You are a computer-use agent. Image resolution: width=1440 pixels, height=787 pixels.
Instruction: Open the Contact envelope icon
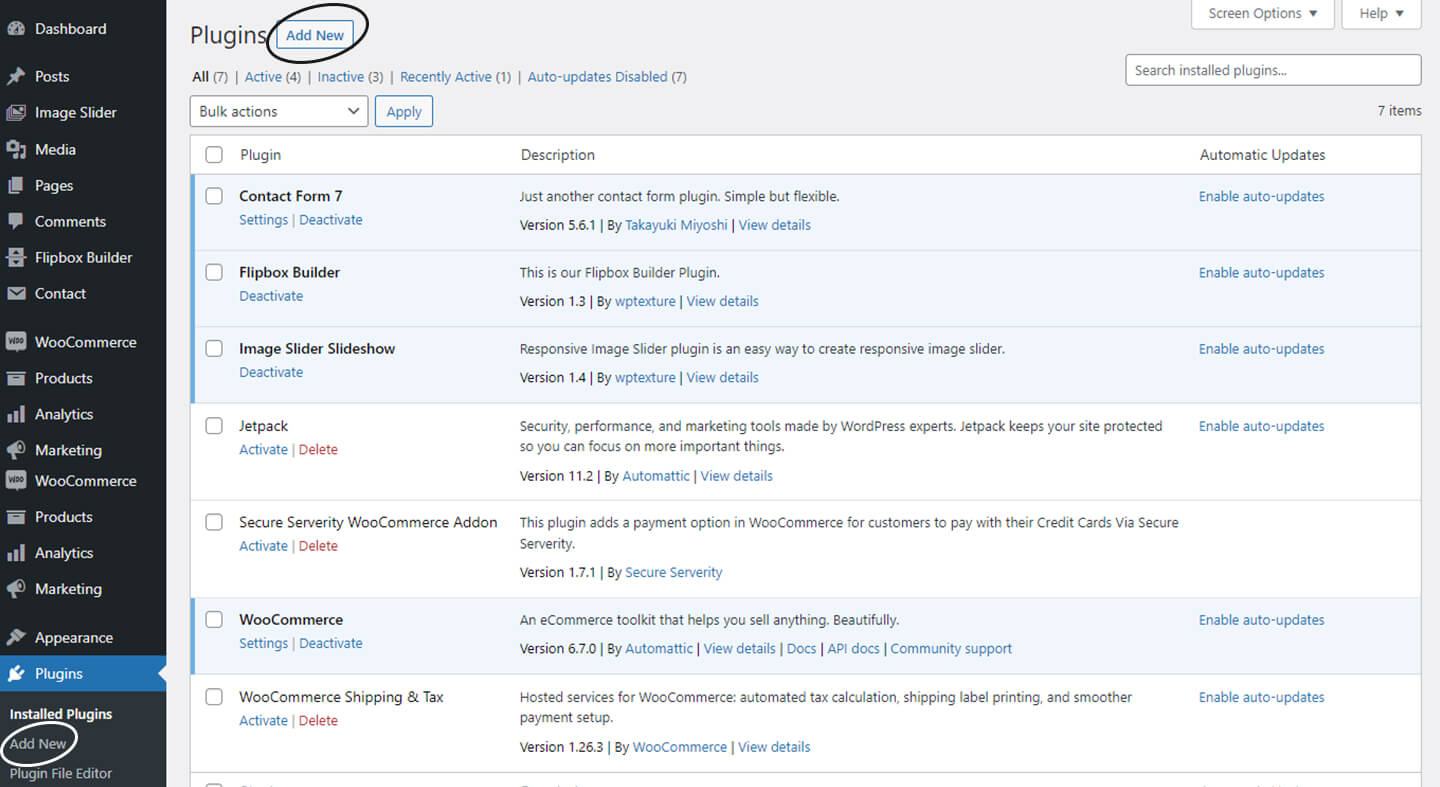click(x=16, y=293)
